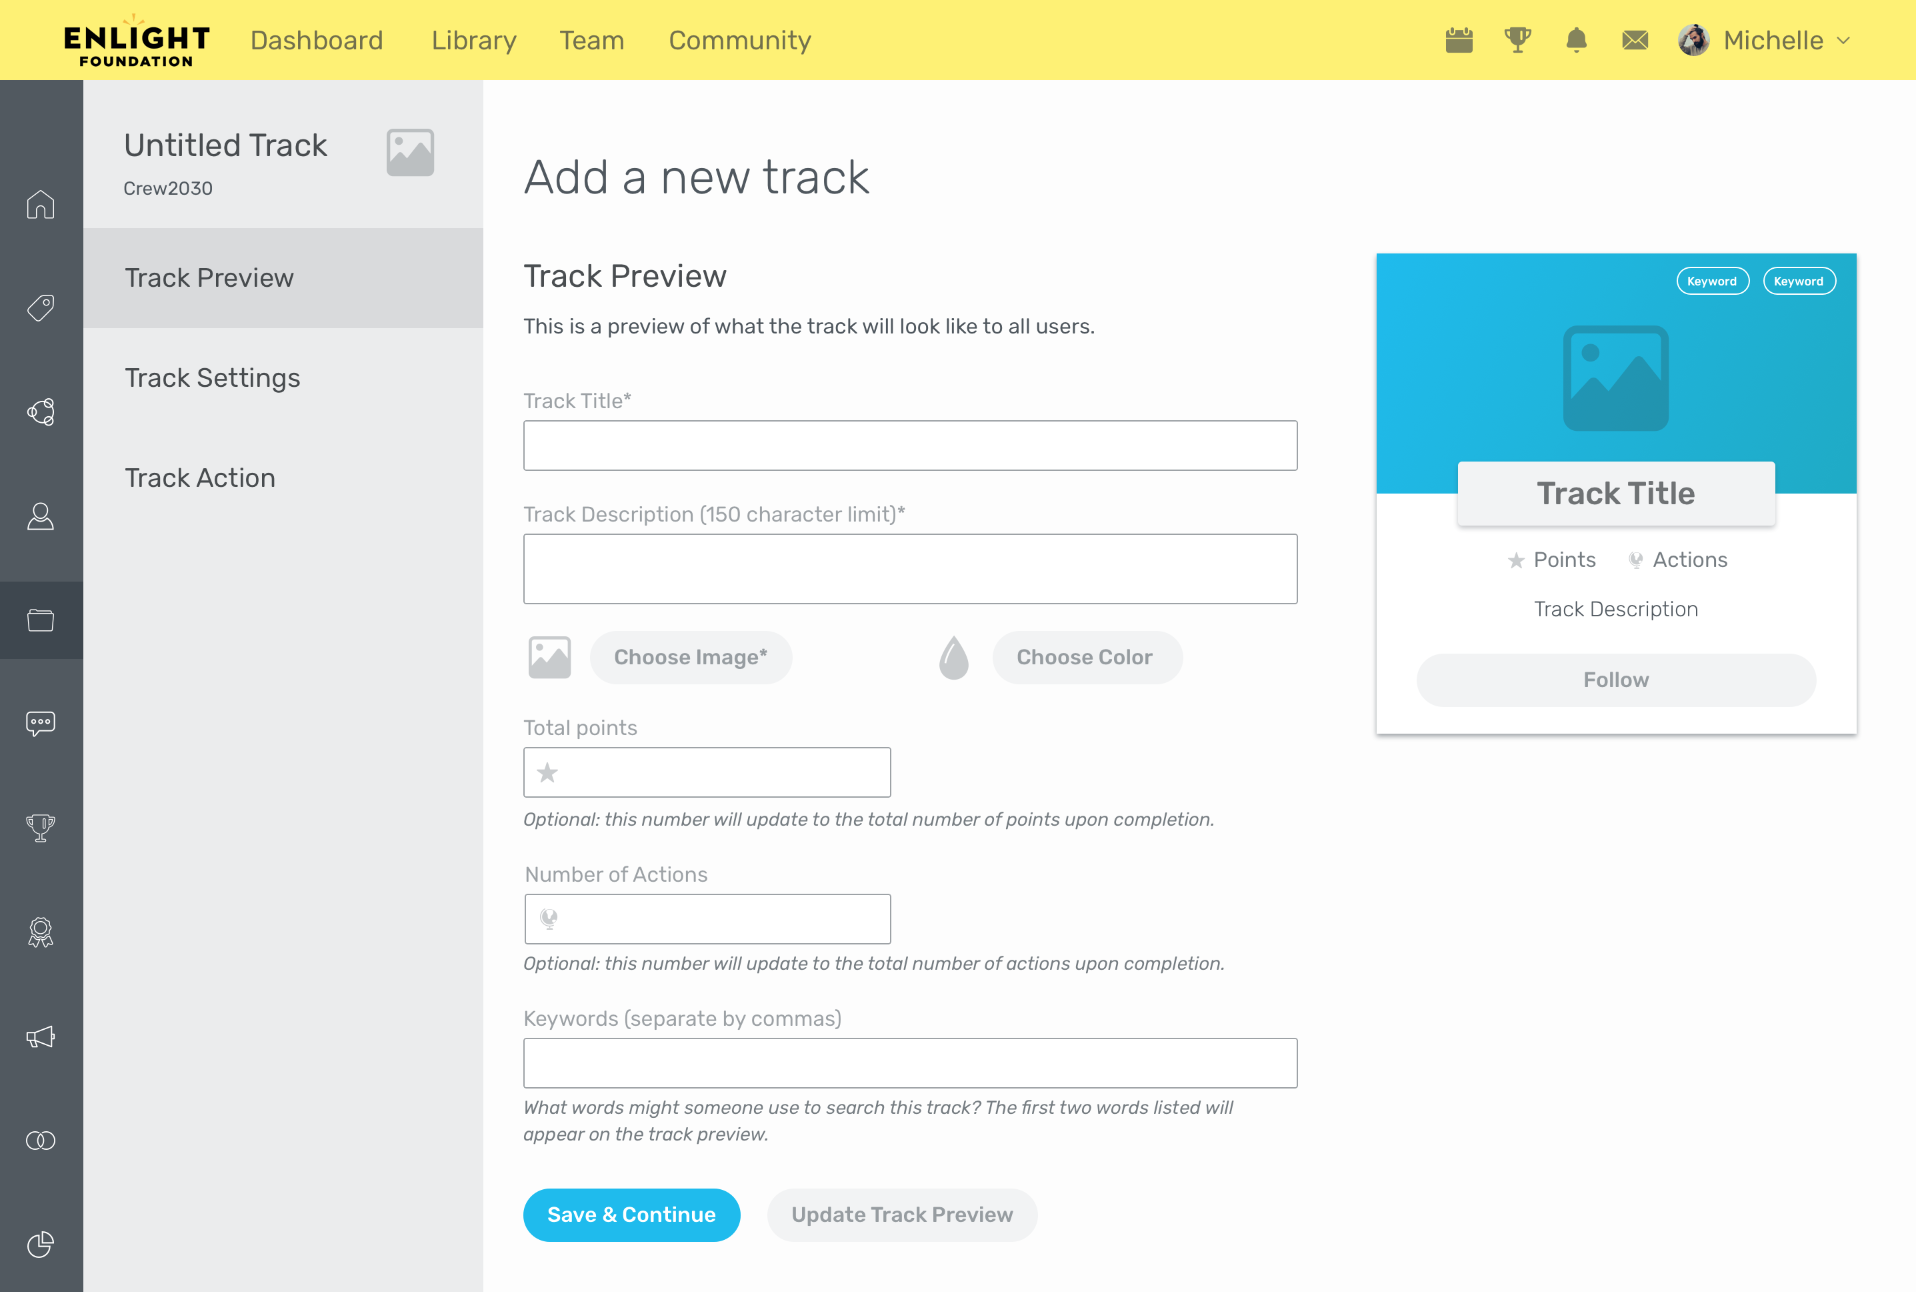
Task: Focus the Keywords input field
Action: tap(910, 1063)
